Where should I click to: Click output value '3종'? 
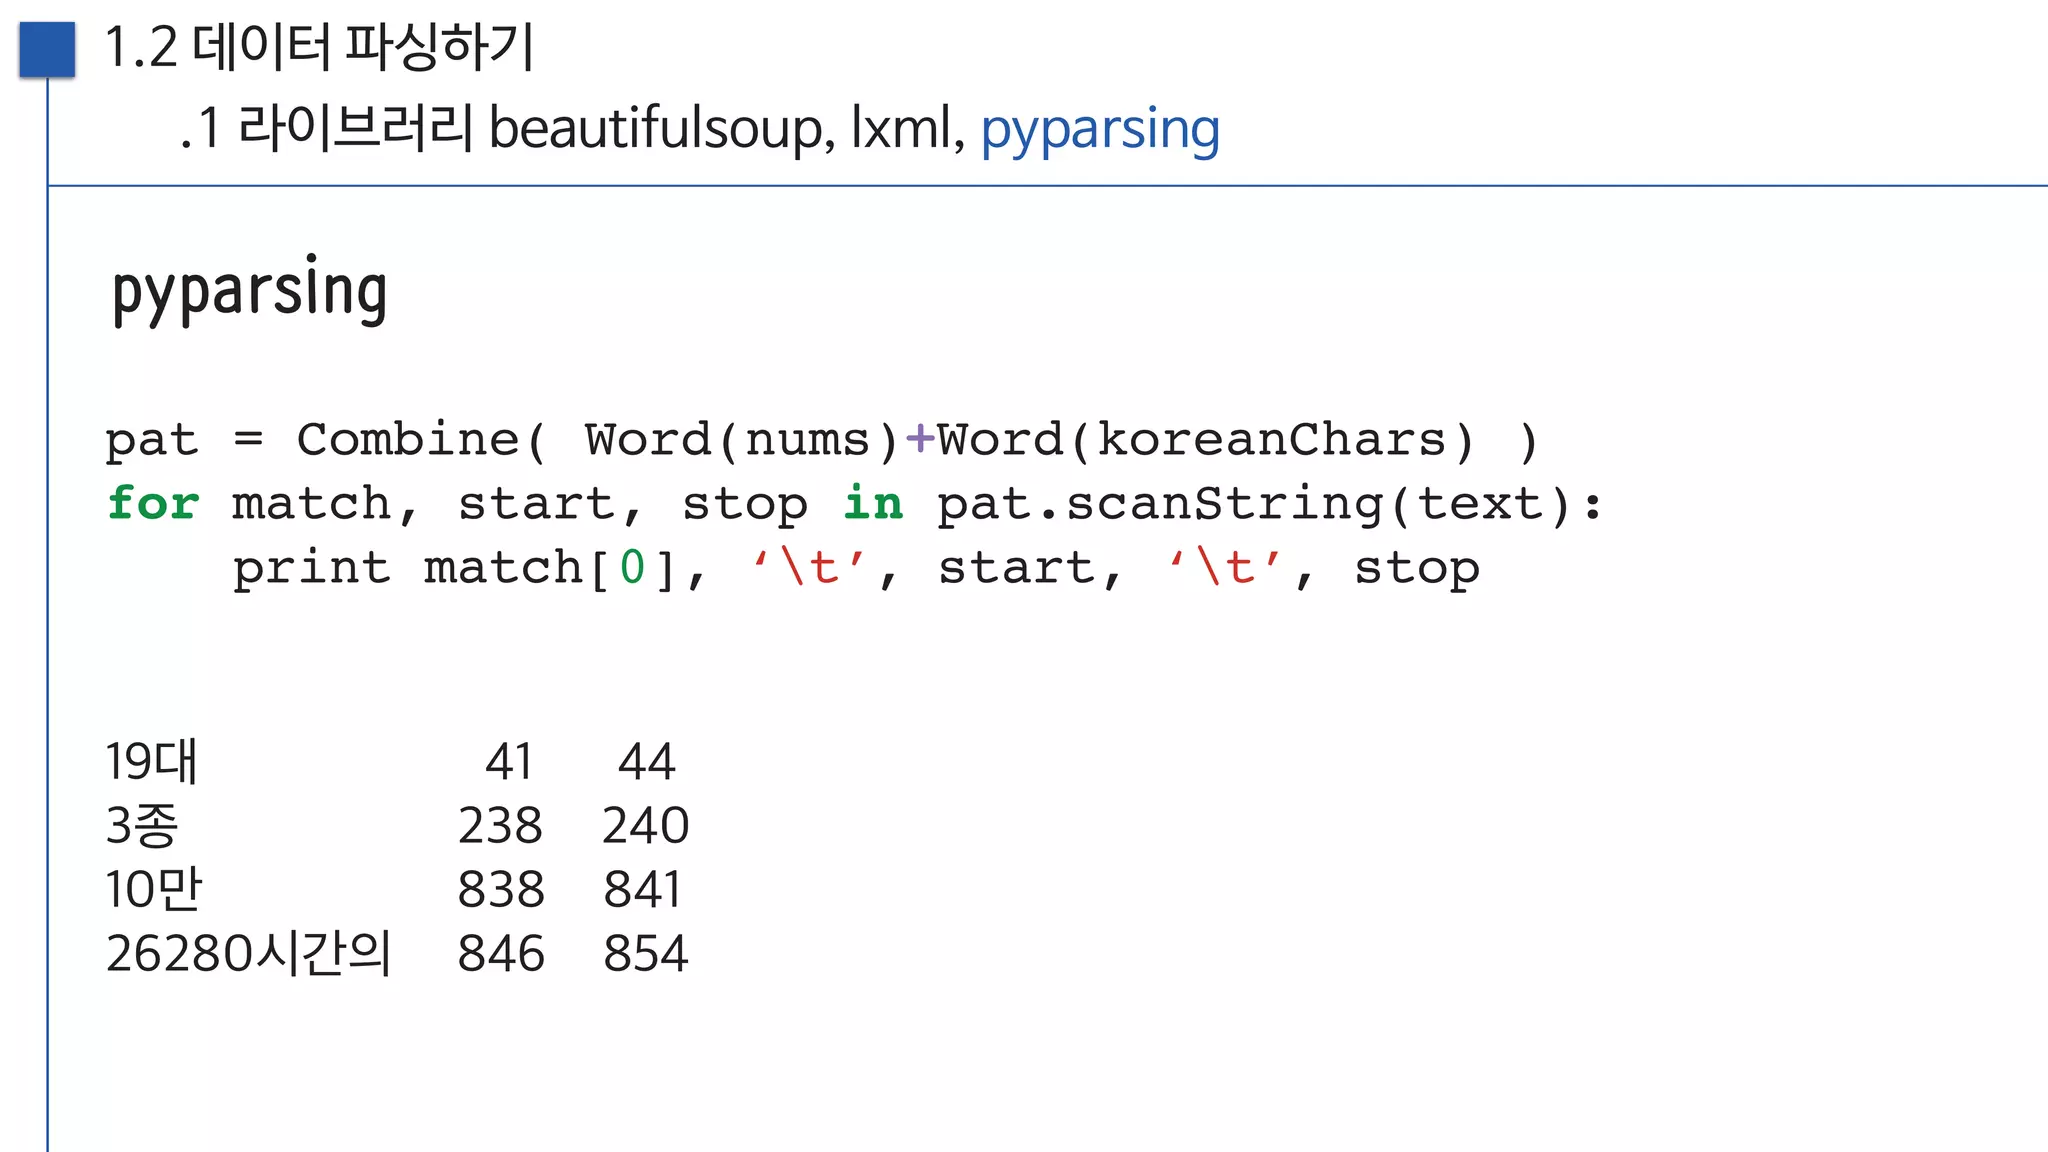(x=143, y=826)
